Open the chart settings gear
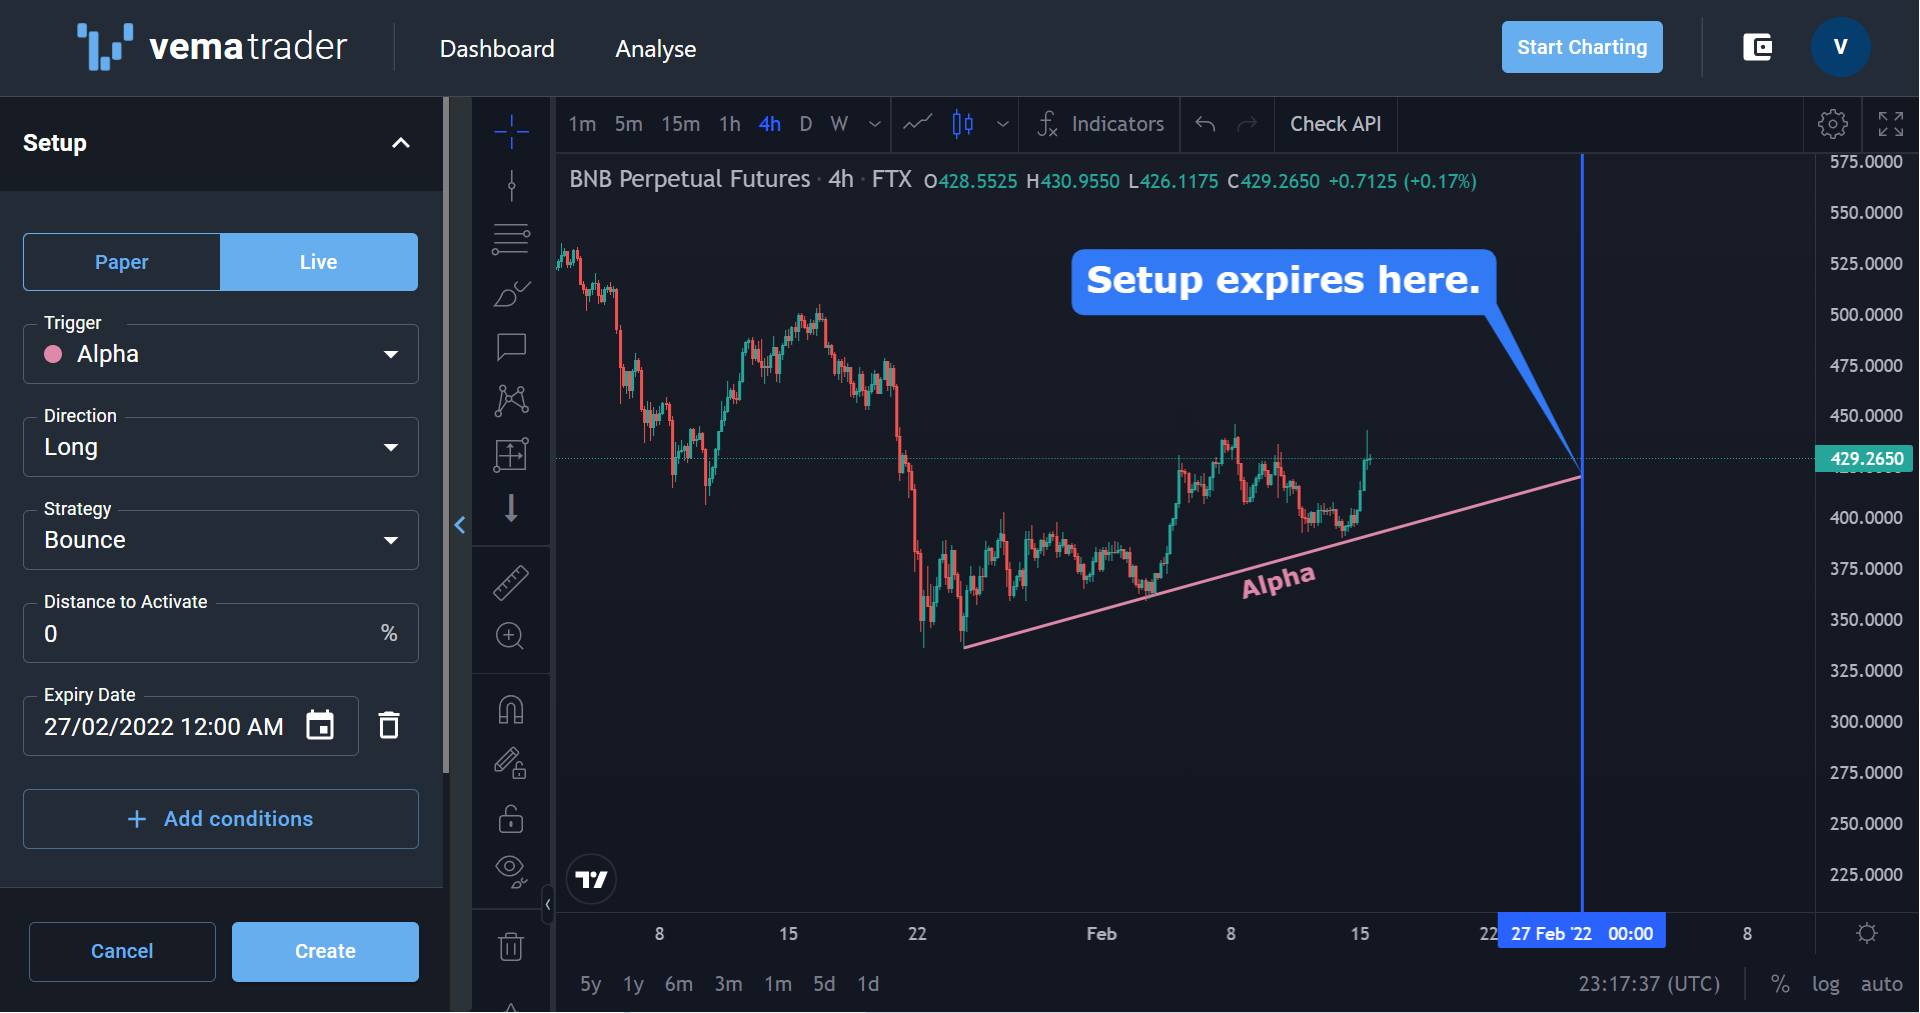1920x1013 pixels. 1833,124
